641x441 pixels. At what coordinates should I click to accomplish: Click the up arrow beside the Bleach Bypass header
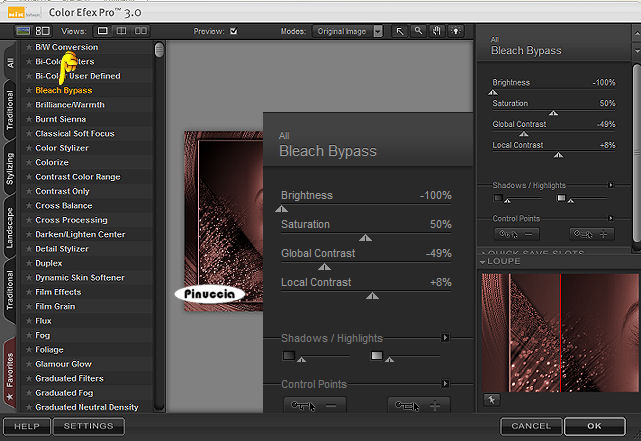tap(637, 32)
